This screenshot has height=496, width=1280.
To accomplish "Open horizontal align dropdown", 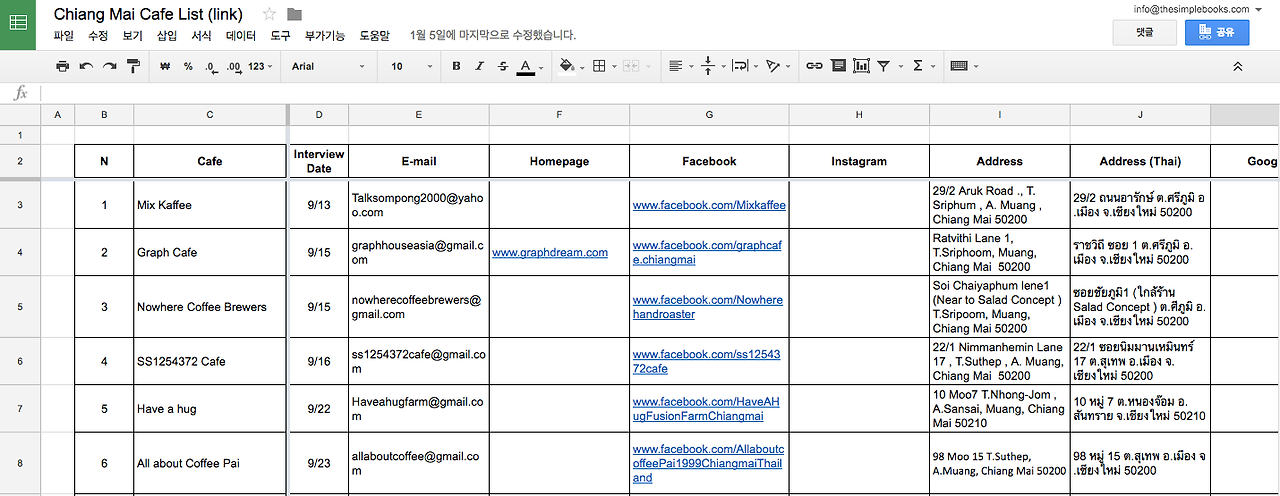I will pos(679,66).
